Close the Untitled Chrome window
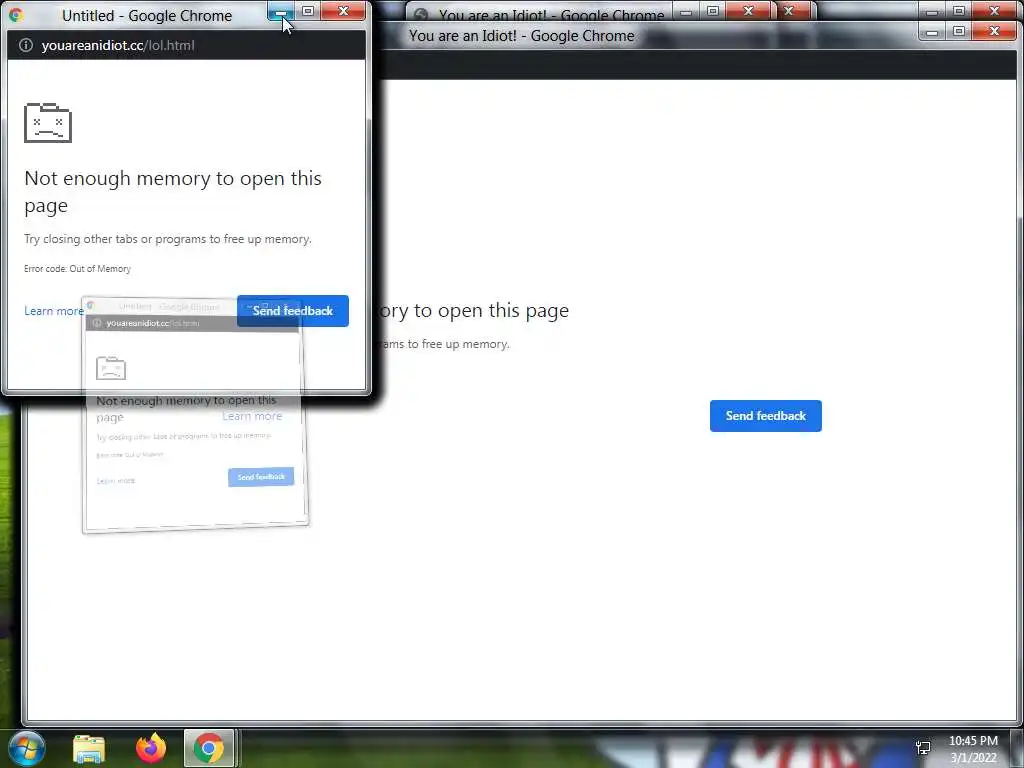This screenshot has height=768, width=1024. point(343,11)
